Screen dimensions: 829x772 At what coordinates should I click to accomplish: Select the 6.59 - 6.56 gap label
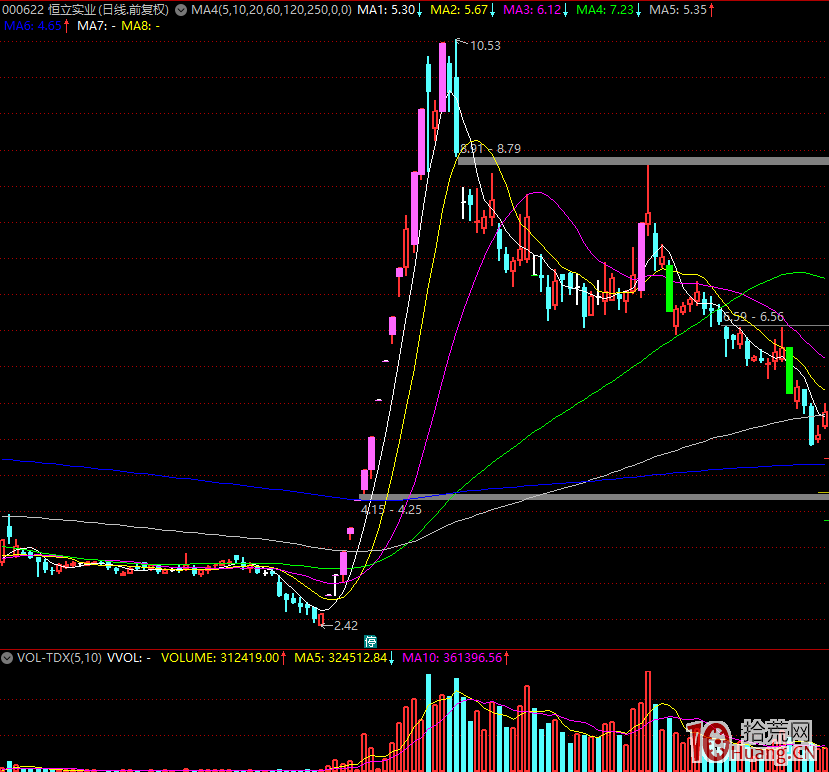point(753,317)
